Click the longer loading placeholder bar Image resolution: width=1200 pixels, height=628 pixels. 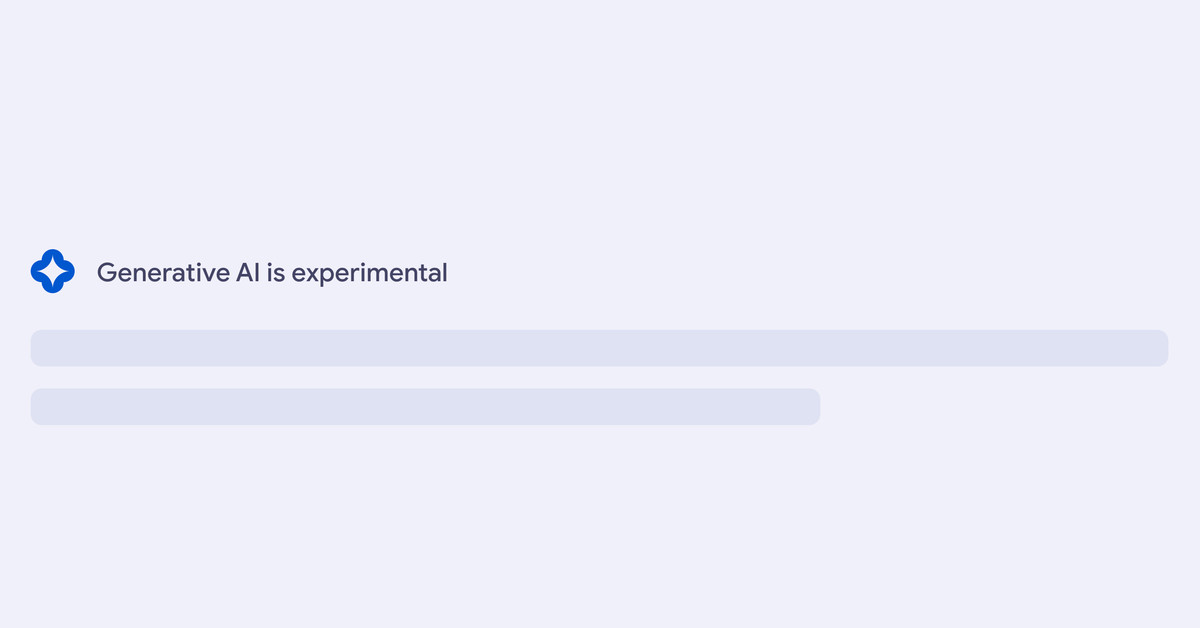[x=599, y=348]
